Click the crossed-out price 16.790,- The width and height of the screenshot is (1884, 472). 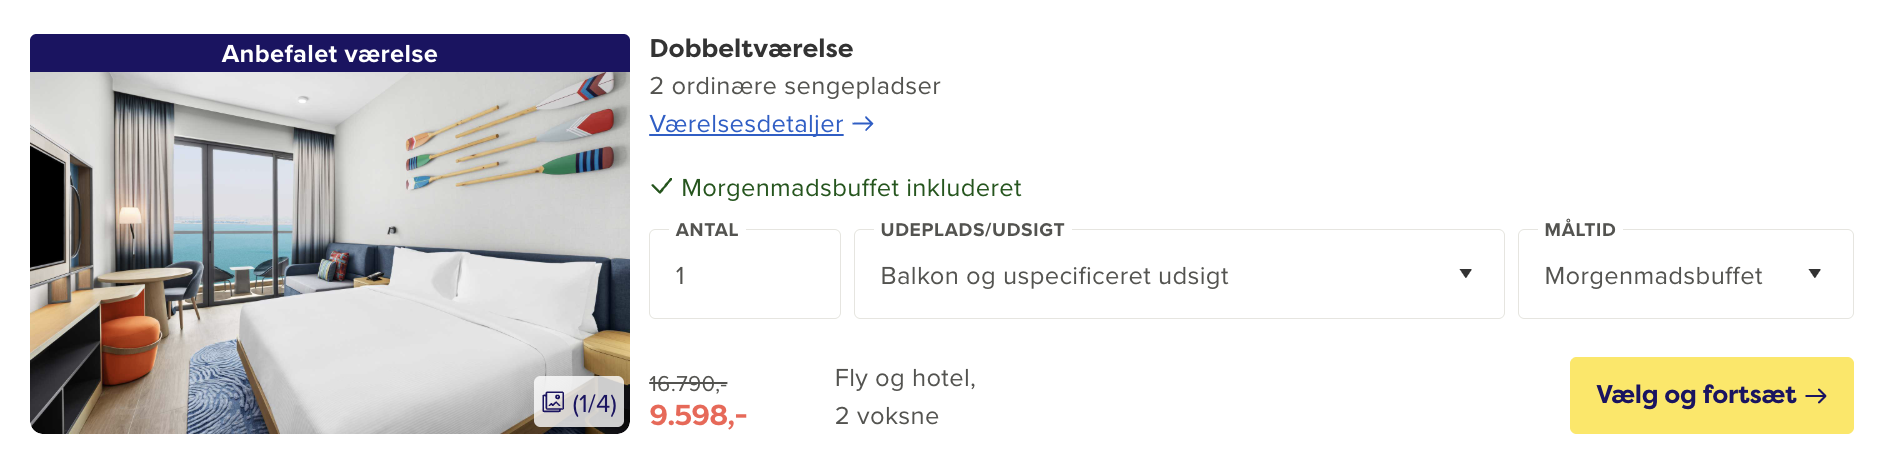[688, 383]
